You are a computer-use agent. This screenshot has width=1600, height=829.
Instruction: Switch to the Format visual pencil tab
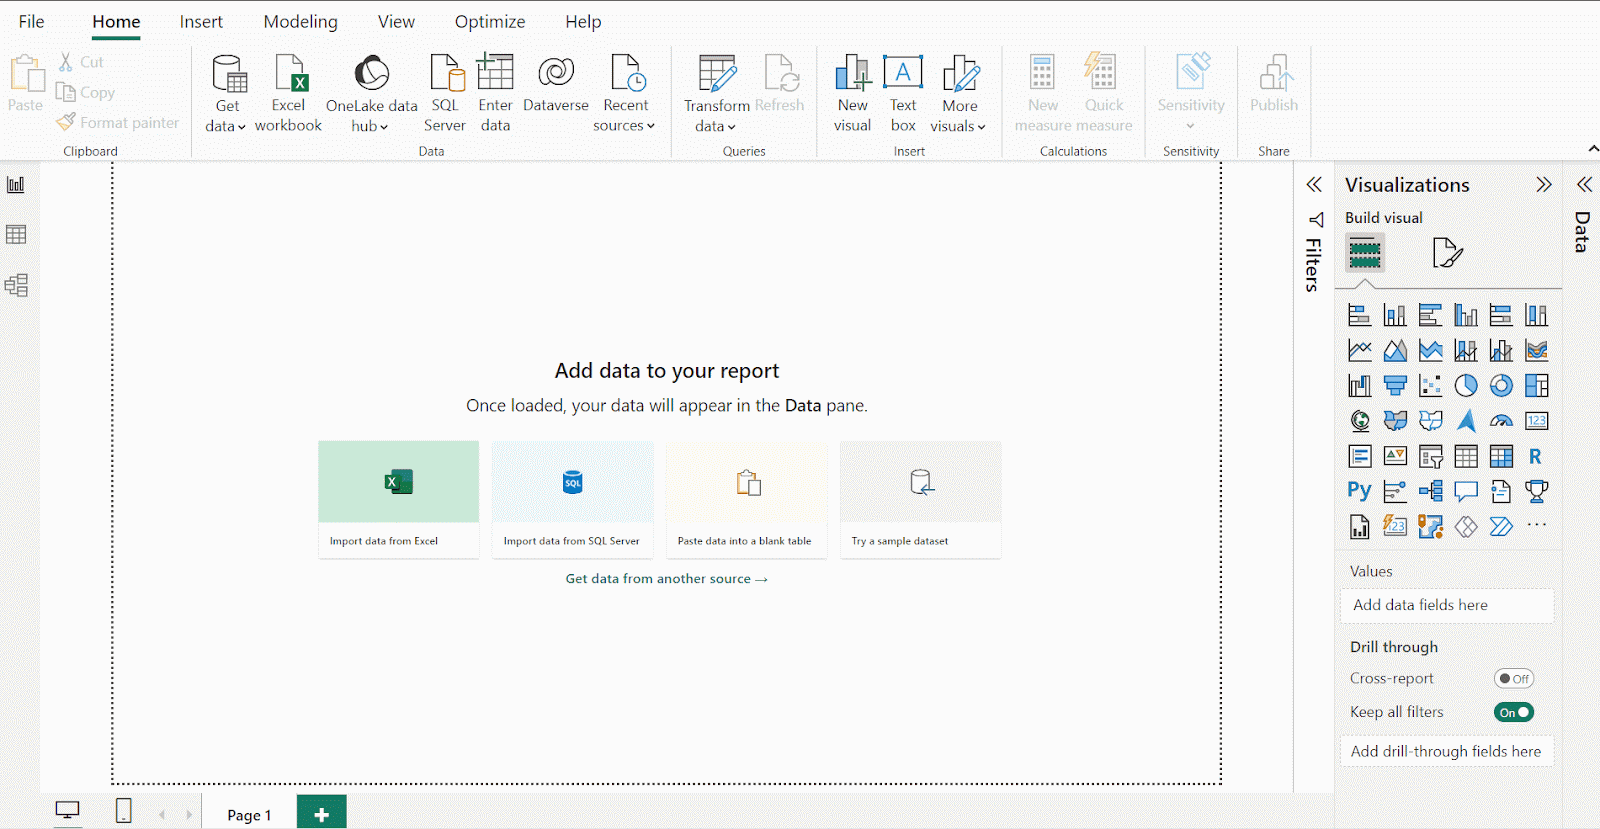[1447, 253]
